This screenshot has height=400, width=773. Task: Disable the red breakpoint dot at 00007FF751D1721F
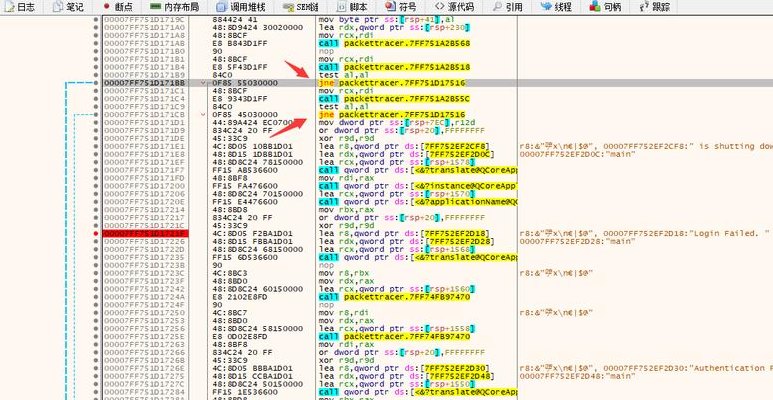(96, 233)
